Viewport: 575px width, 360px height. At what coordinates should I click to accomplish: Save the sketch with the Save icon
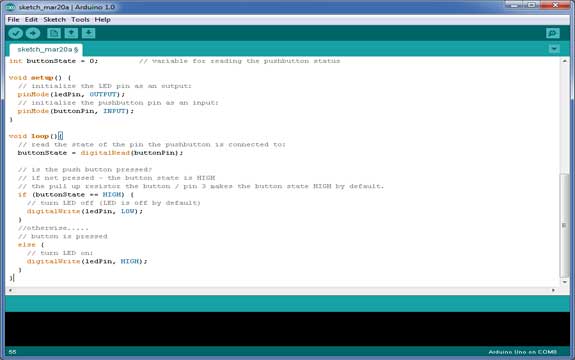(x=88, y=33)
